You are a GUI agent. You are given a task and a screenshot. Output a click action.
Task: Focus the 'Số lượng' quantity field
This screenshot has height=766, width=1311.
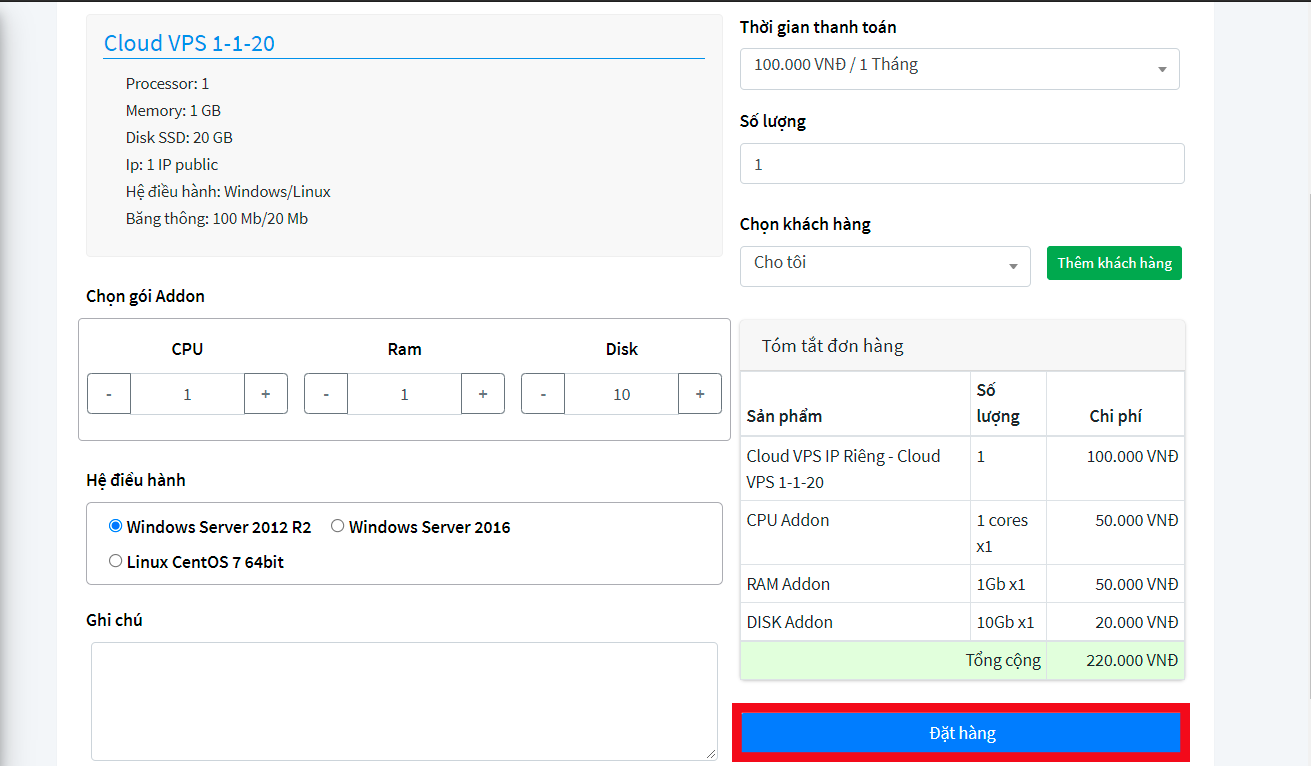pyautogui.click(x=961, y=164)
